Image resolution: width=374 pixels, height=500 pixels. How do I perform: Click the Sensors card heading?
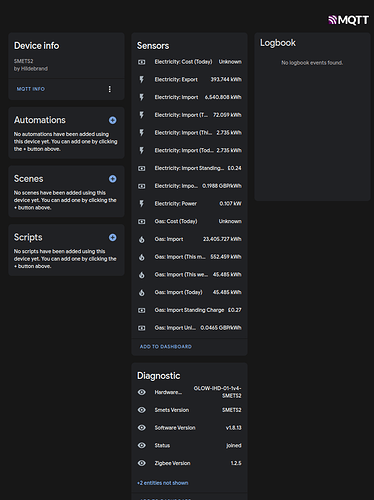(153, 46)
